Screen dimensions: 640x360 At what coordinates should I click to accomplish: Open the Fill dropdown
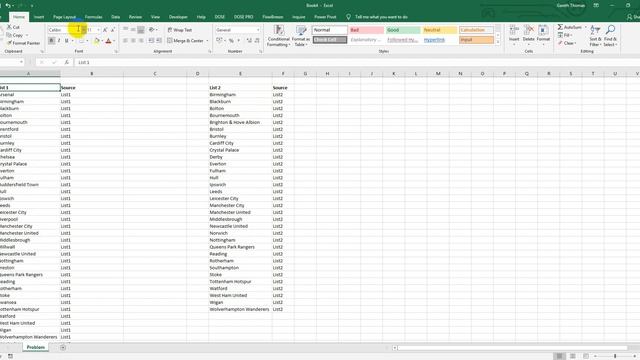tap(565, 35)
